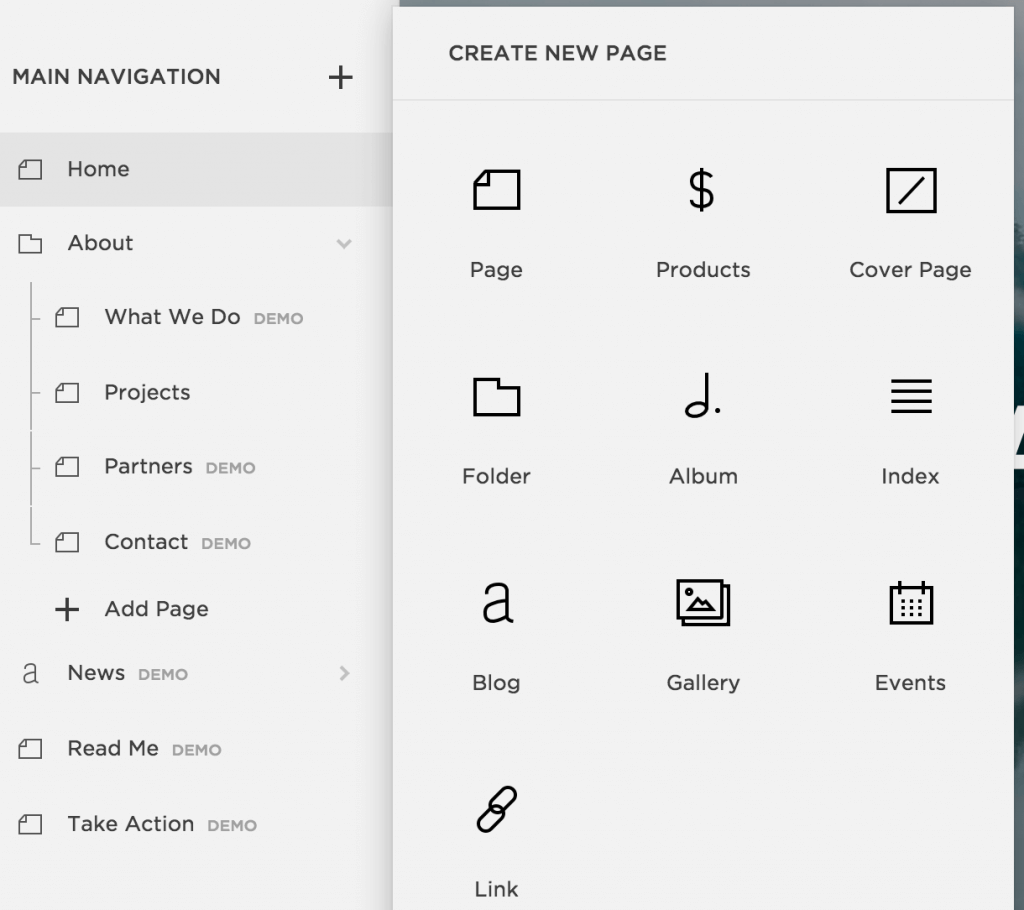Image resolution: width=1024 pixels, height=910 pixels.
Task: Choose the Album music note icon
Action: (x=702, y=395)
